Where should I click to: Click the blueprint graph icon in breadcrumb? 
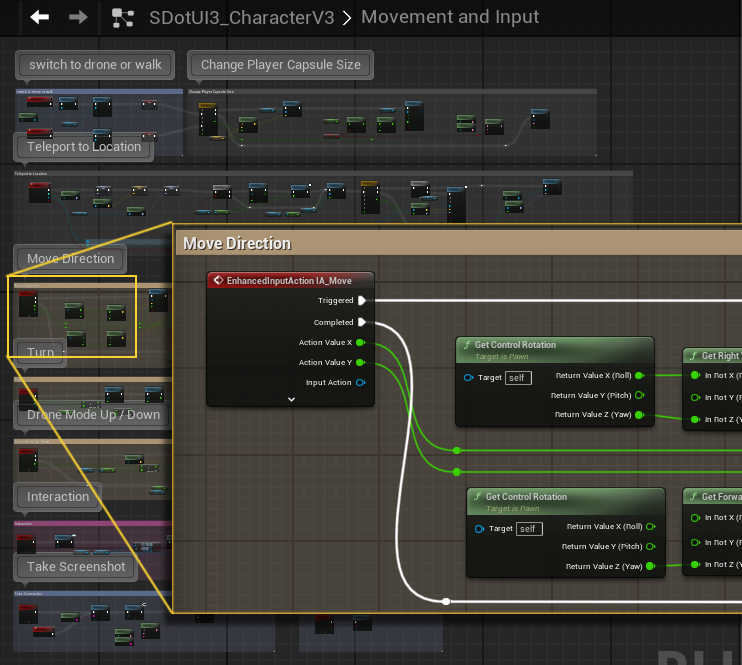(123, 17)
